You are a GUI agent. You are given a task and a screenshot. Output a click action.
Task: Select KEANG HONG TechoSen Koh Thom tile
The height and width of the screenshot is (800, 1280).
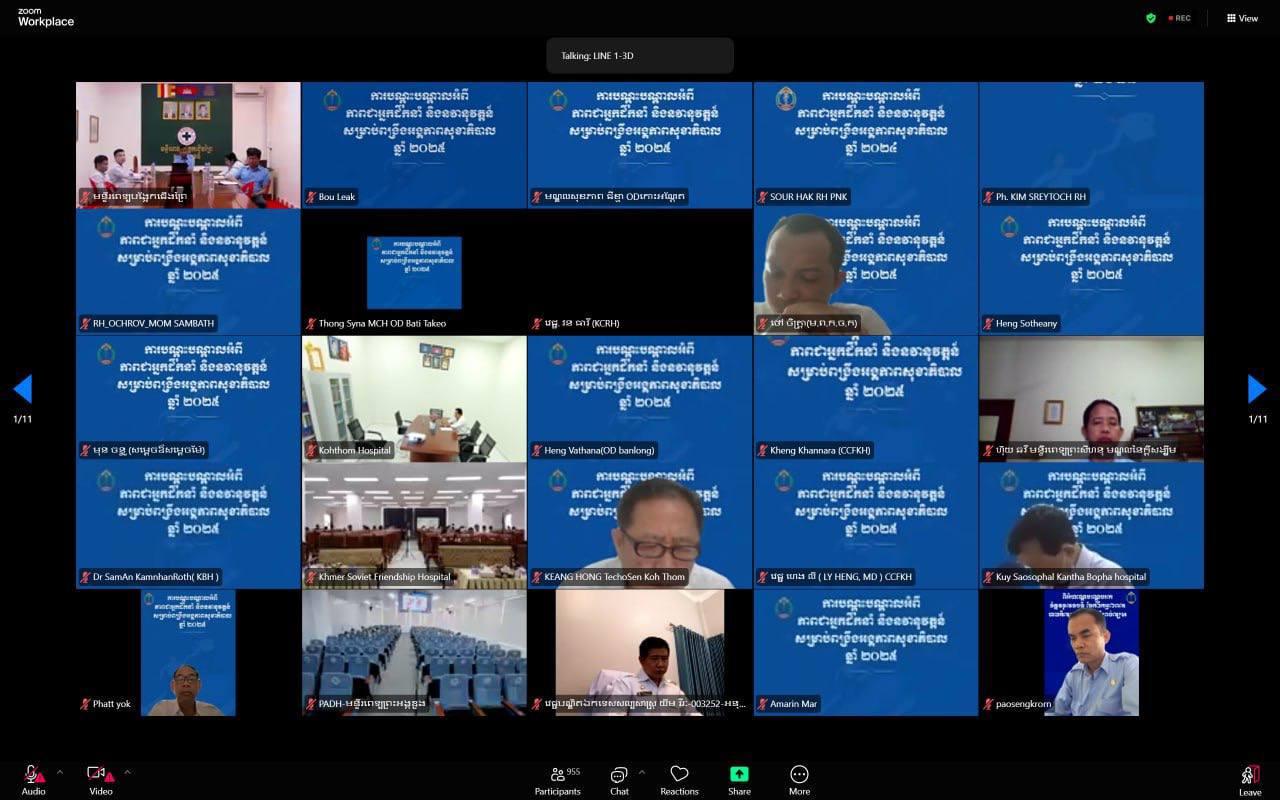640,526
